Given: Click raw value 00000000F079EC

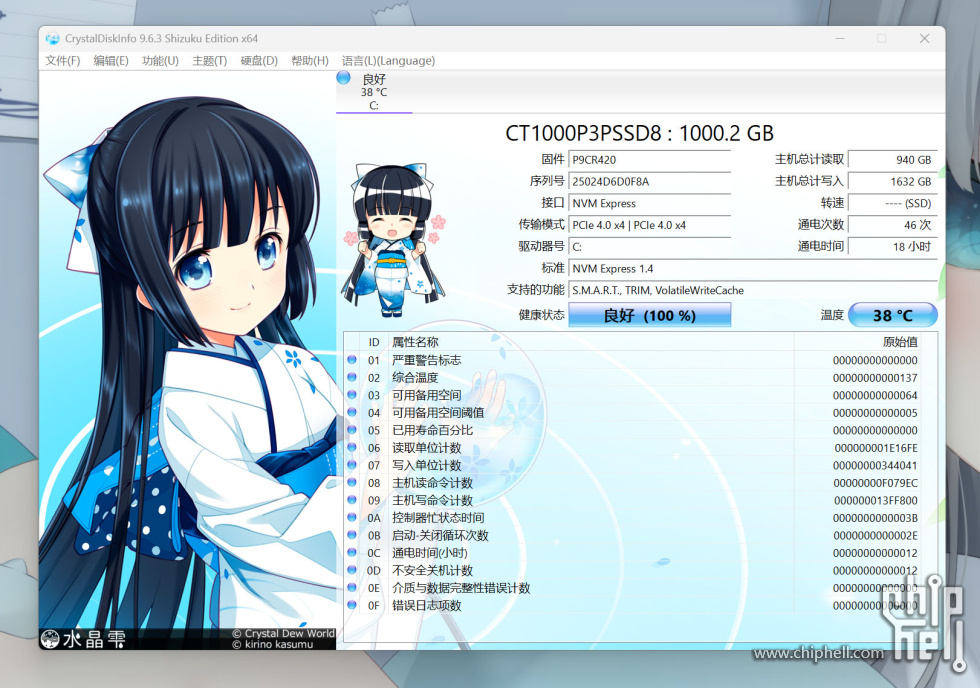Looking at the screenshot, I should [876, 482].
